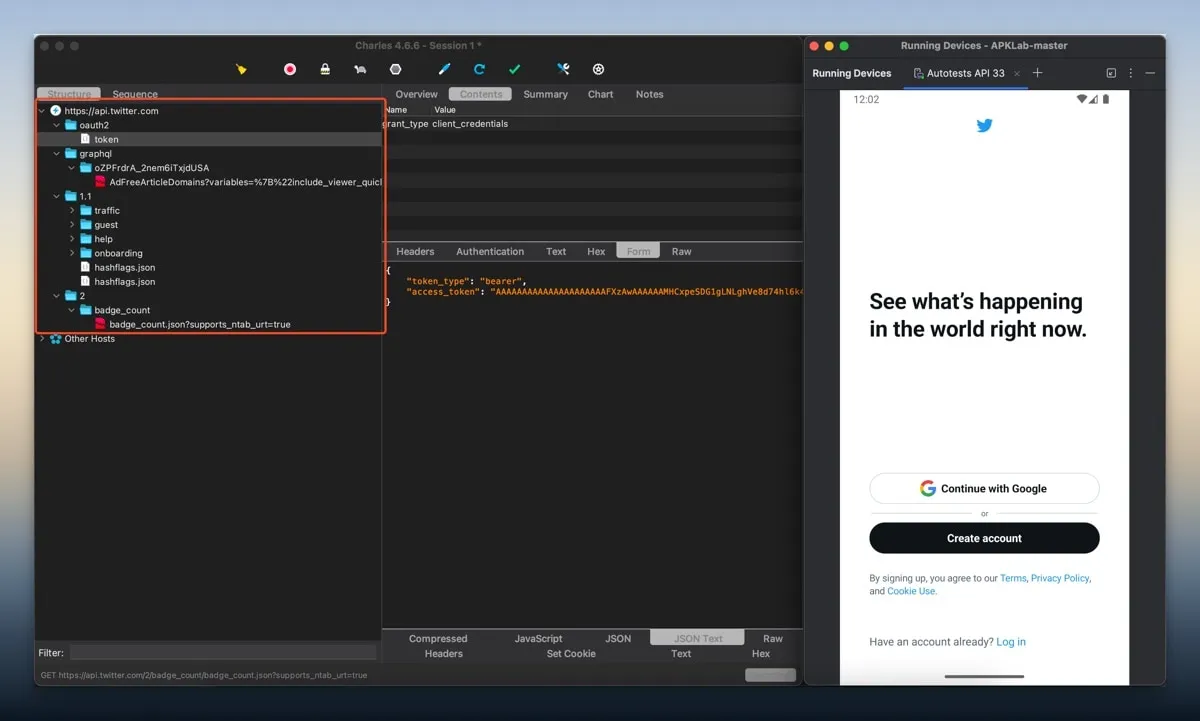Switch to the Sequence tab
1200x721 pixels.
click(135, 94)
